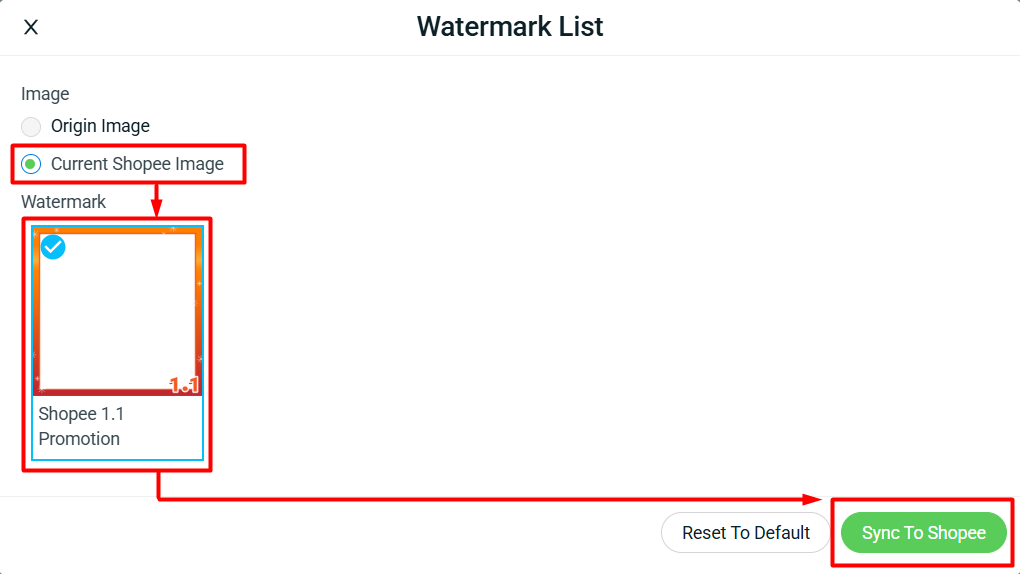Click the white center of watermark preview
Viewport: 1020px width, 574px height.
point(118,311)
